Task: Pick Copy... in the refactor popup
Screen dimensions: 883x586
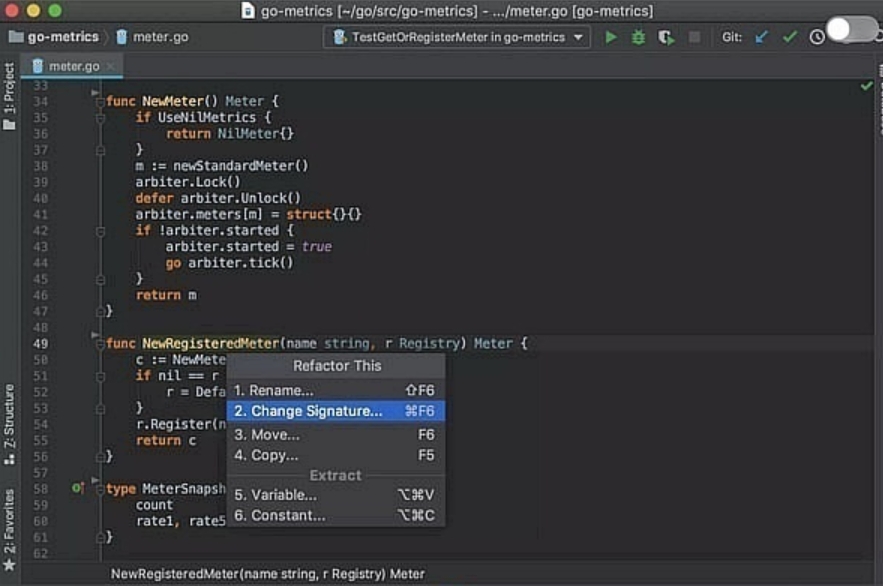Action: (336, 455)
